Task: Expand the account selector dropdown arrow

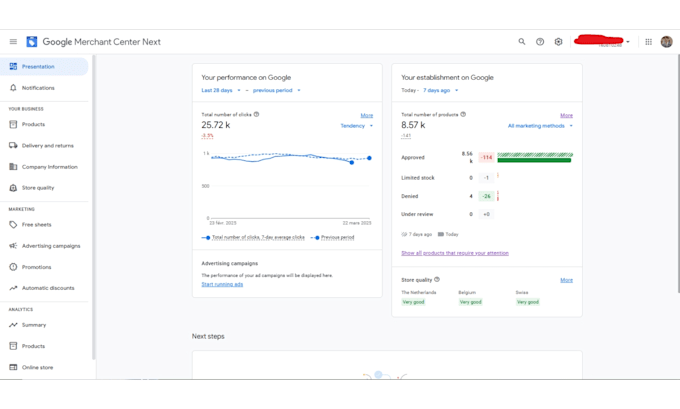Action: tap(628, 42)
